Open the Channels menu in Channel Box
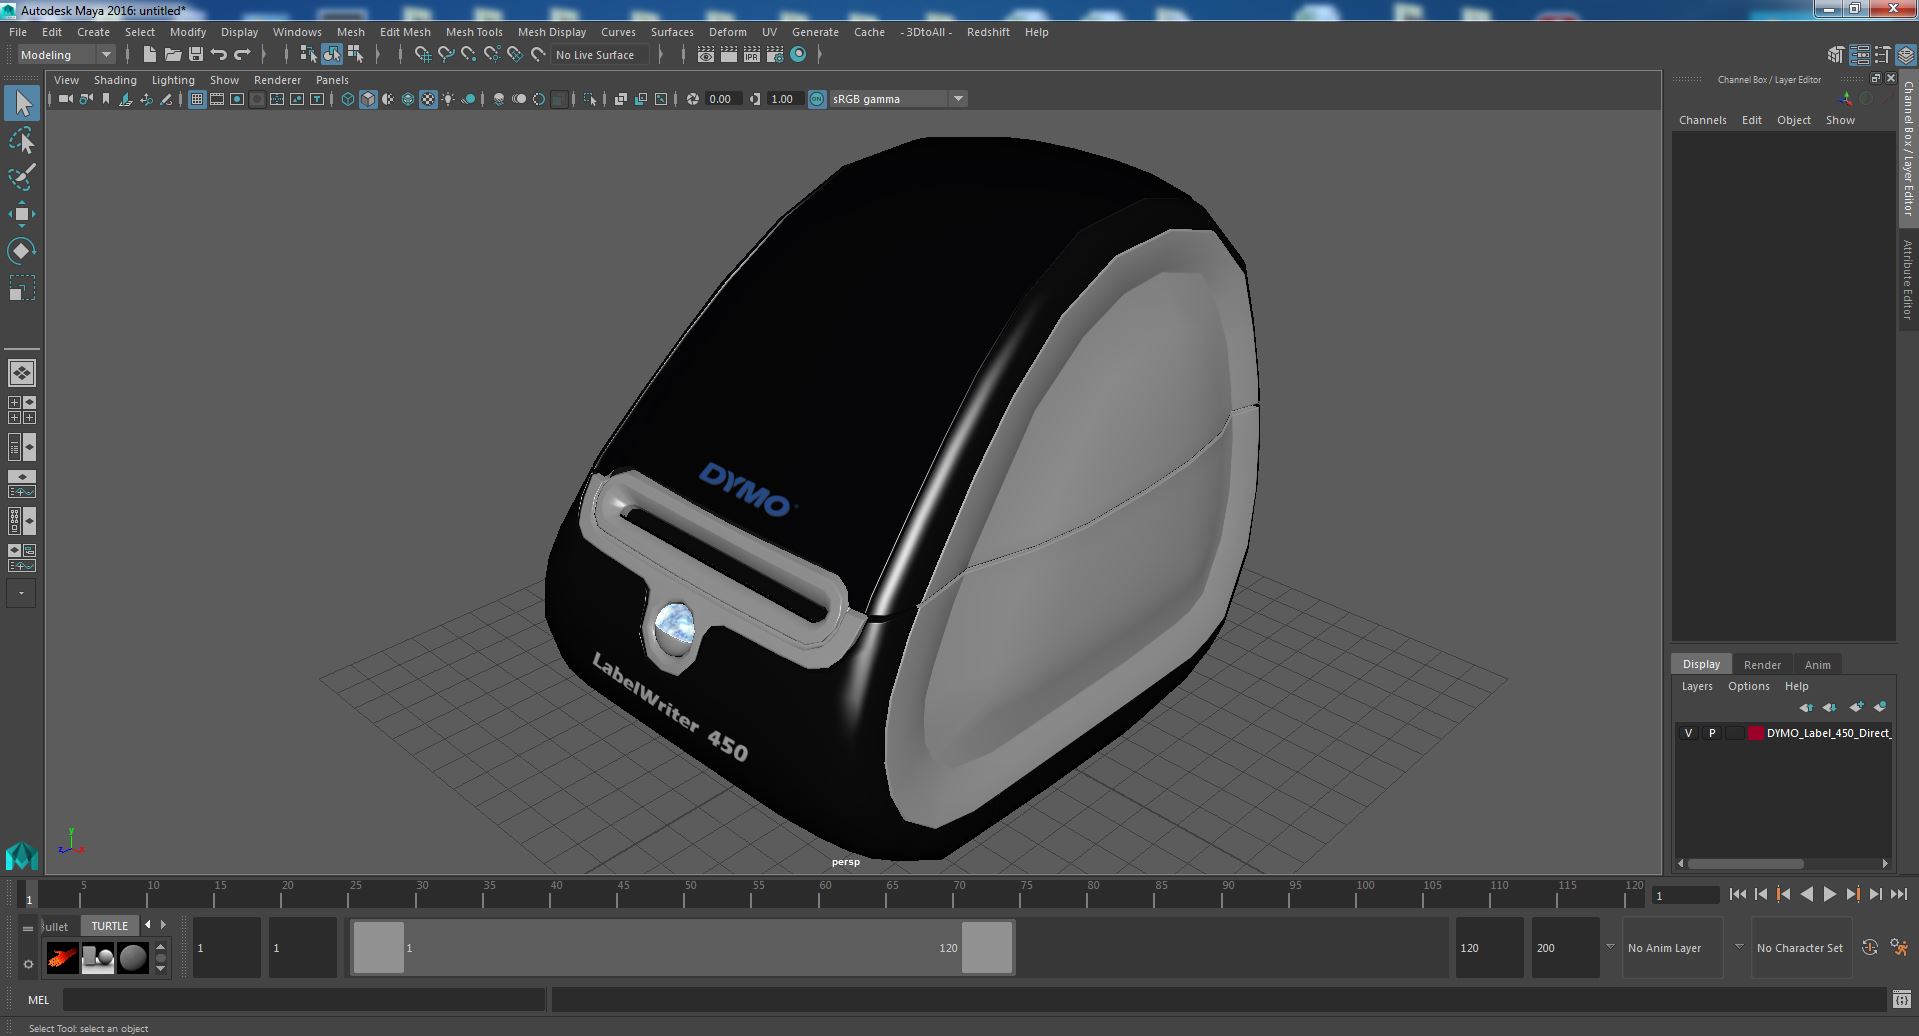 click(1702, 120)
